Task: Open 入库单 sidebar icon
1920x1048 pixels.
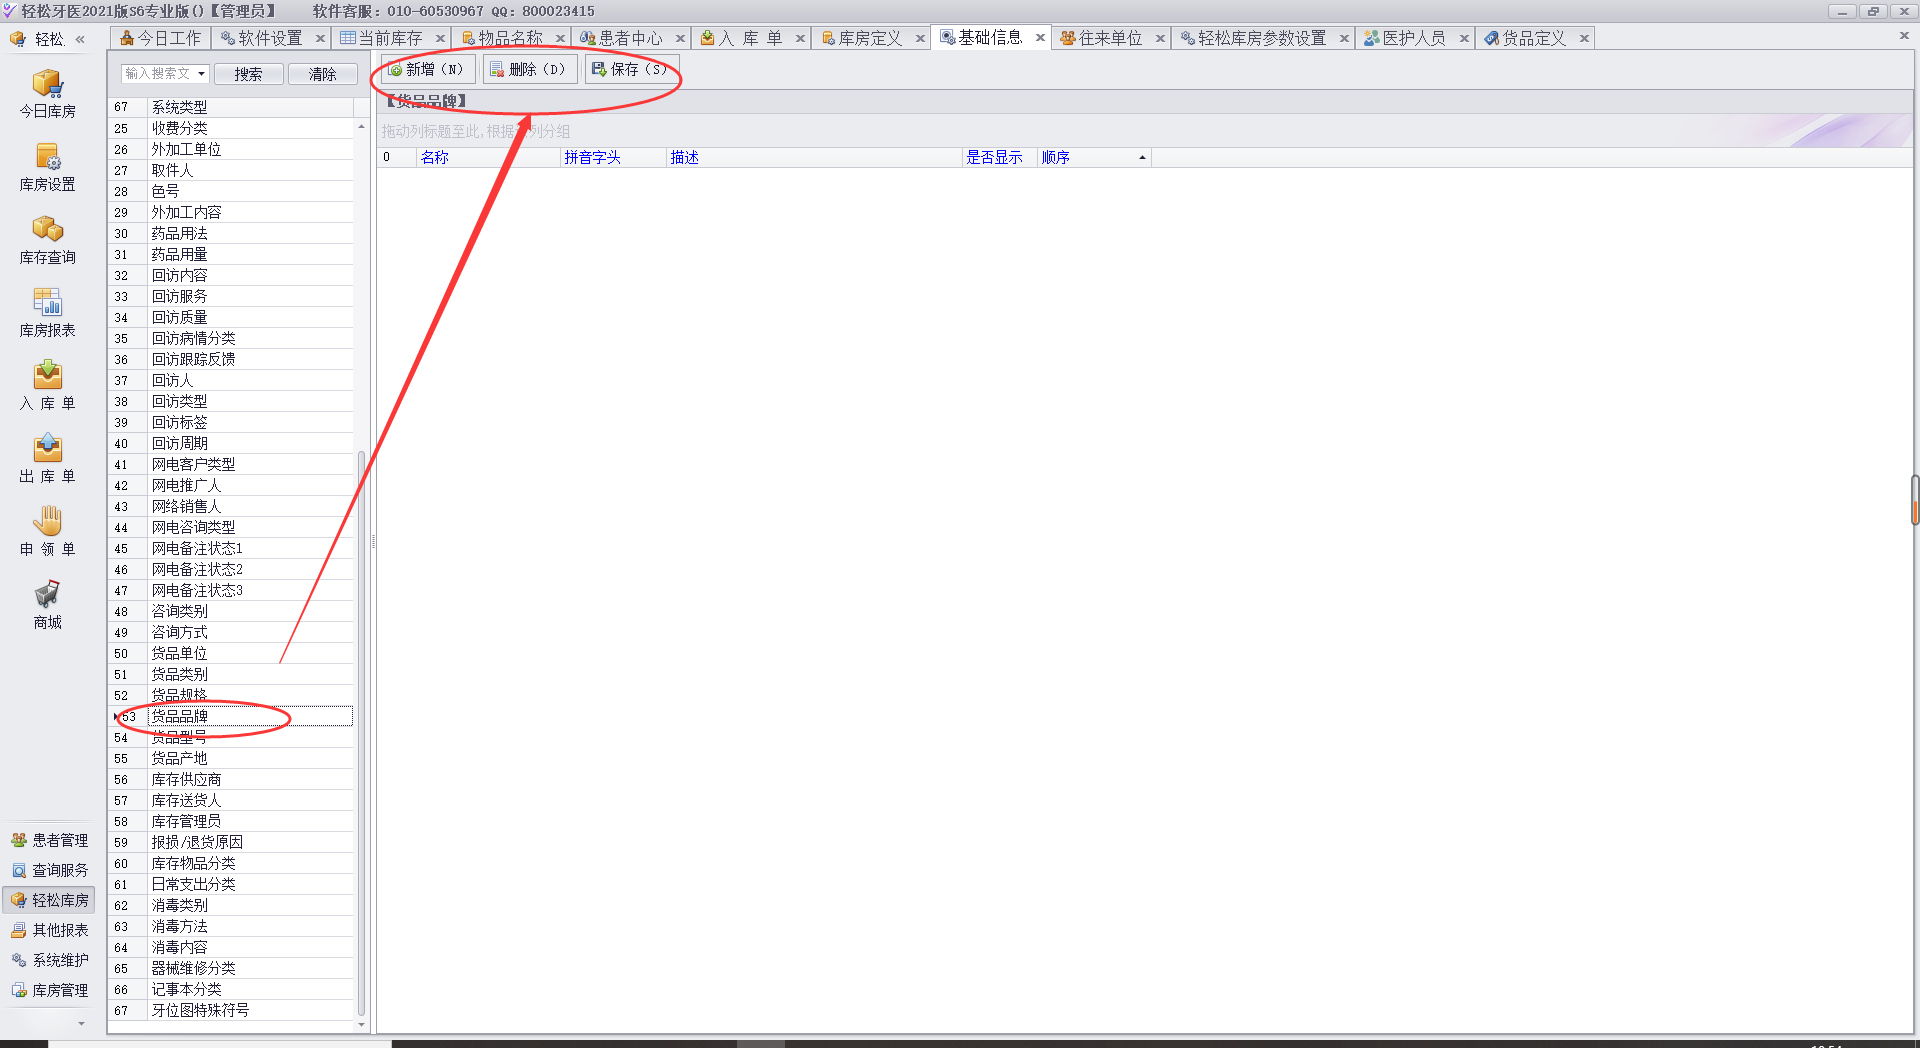Action: (47, 386)
